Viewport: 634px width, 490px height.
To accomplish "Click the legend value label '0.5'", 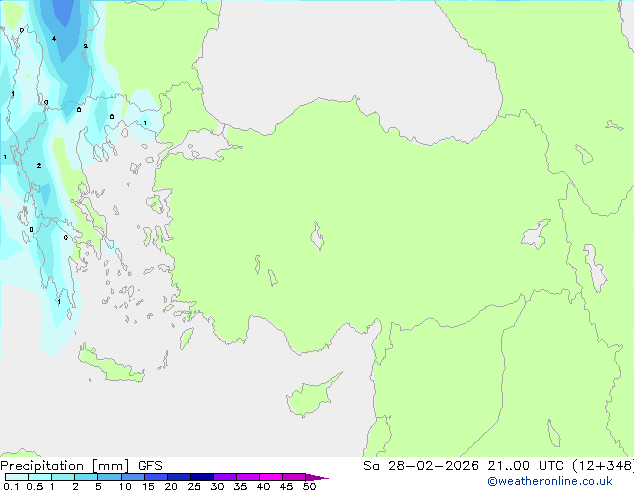I will click(x=34, y=486).
